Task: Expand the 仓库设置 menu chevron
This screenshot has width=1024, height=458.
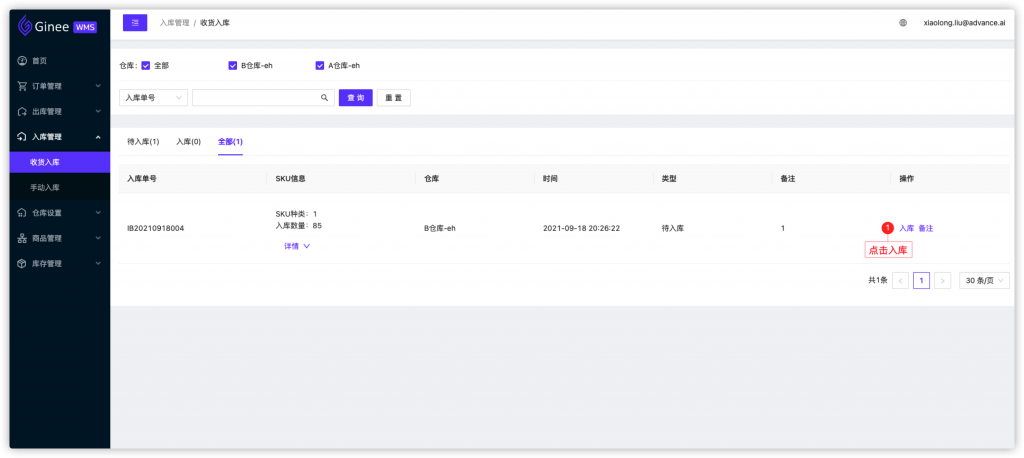Action: [98, 213]
